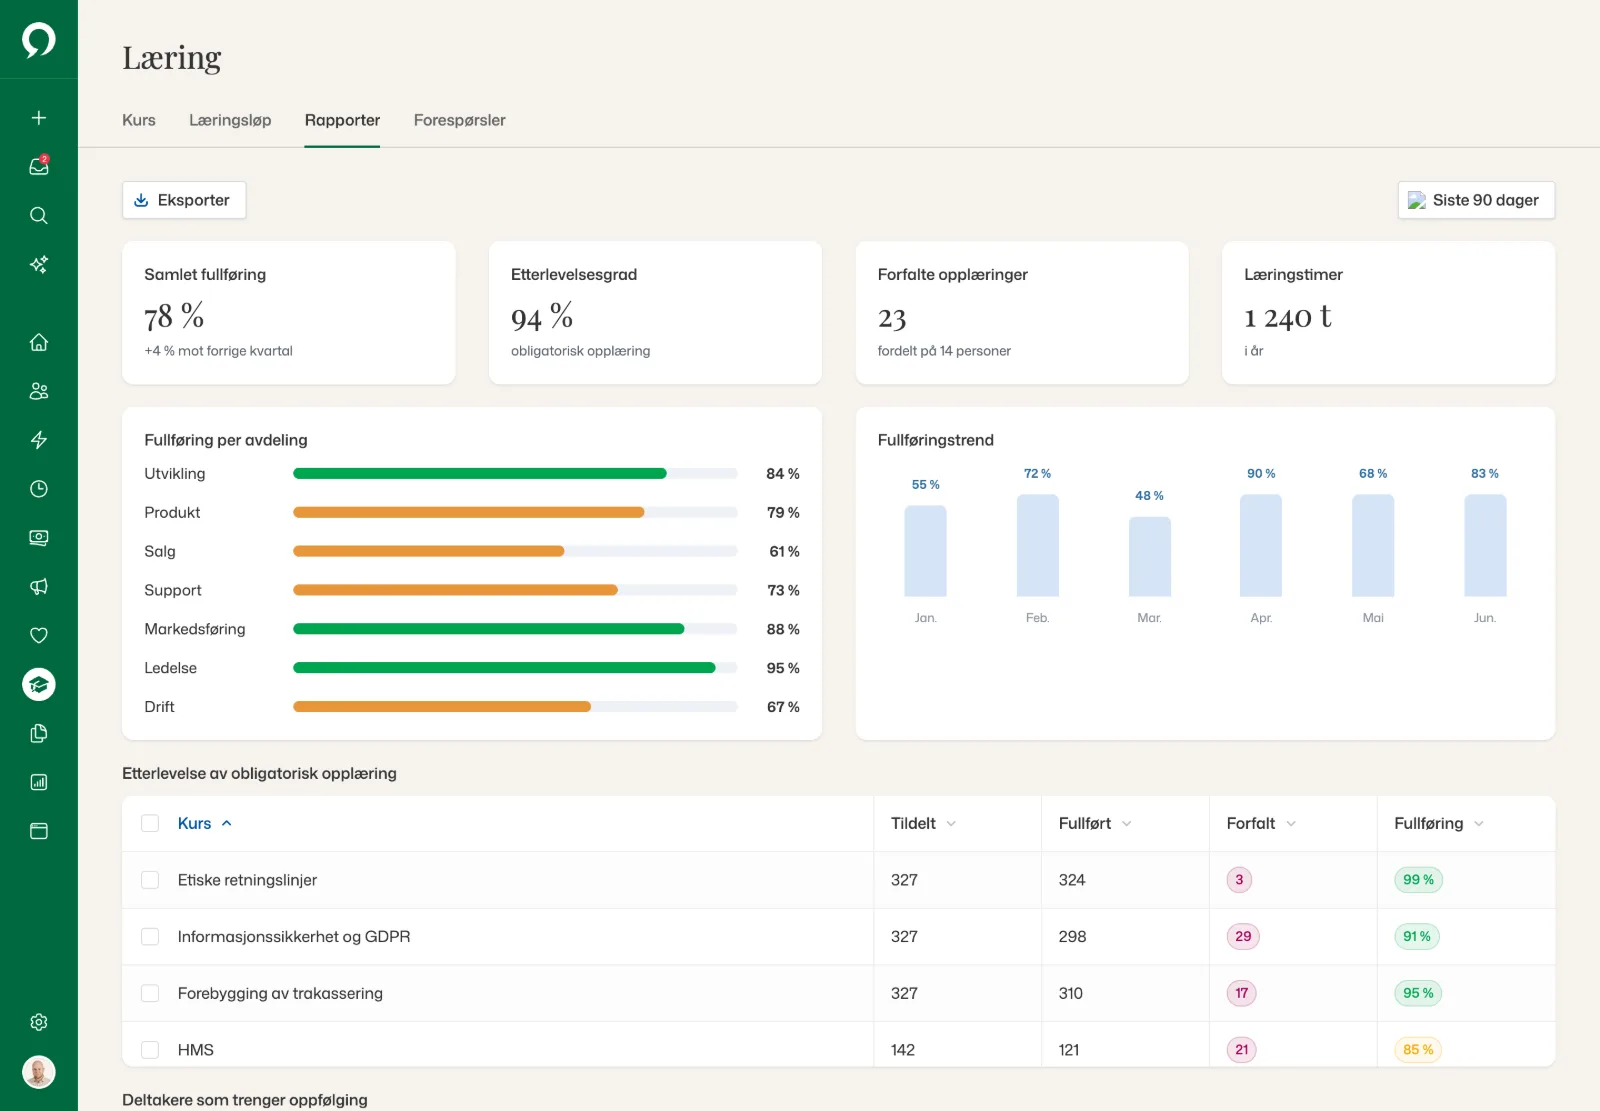This screenshot has height=1111, width=1600.
Task: Click the bar chart reports sidebar icon
Action: (39, 782)
